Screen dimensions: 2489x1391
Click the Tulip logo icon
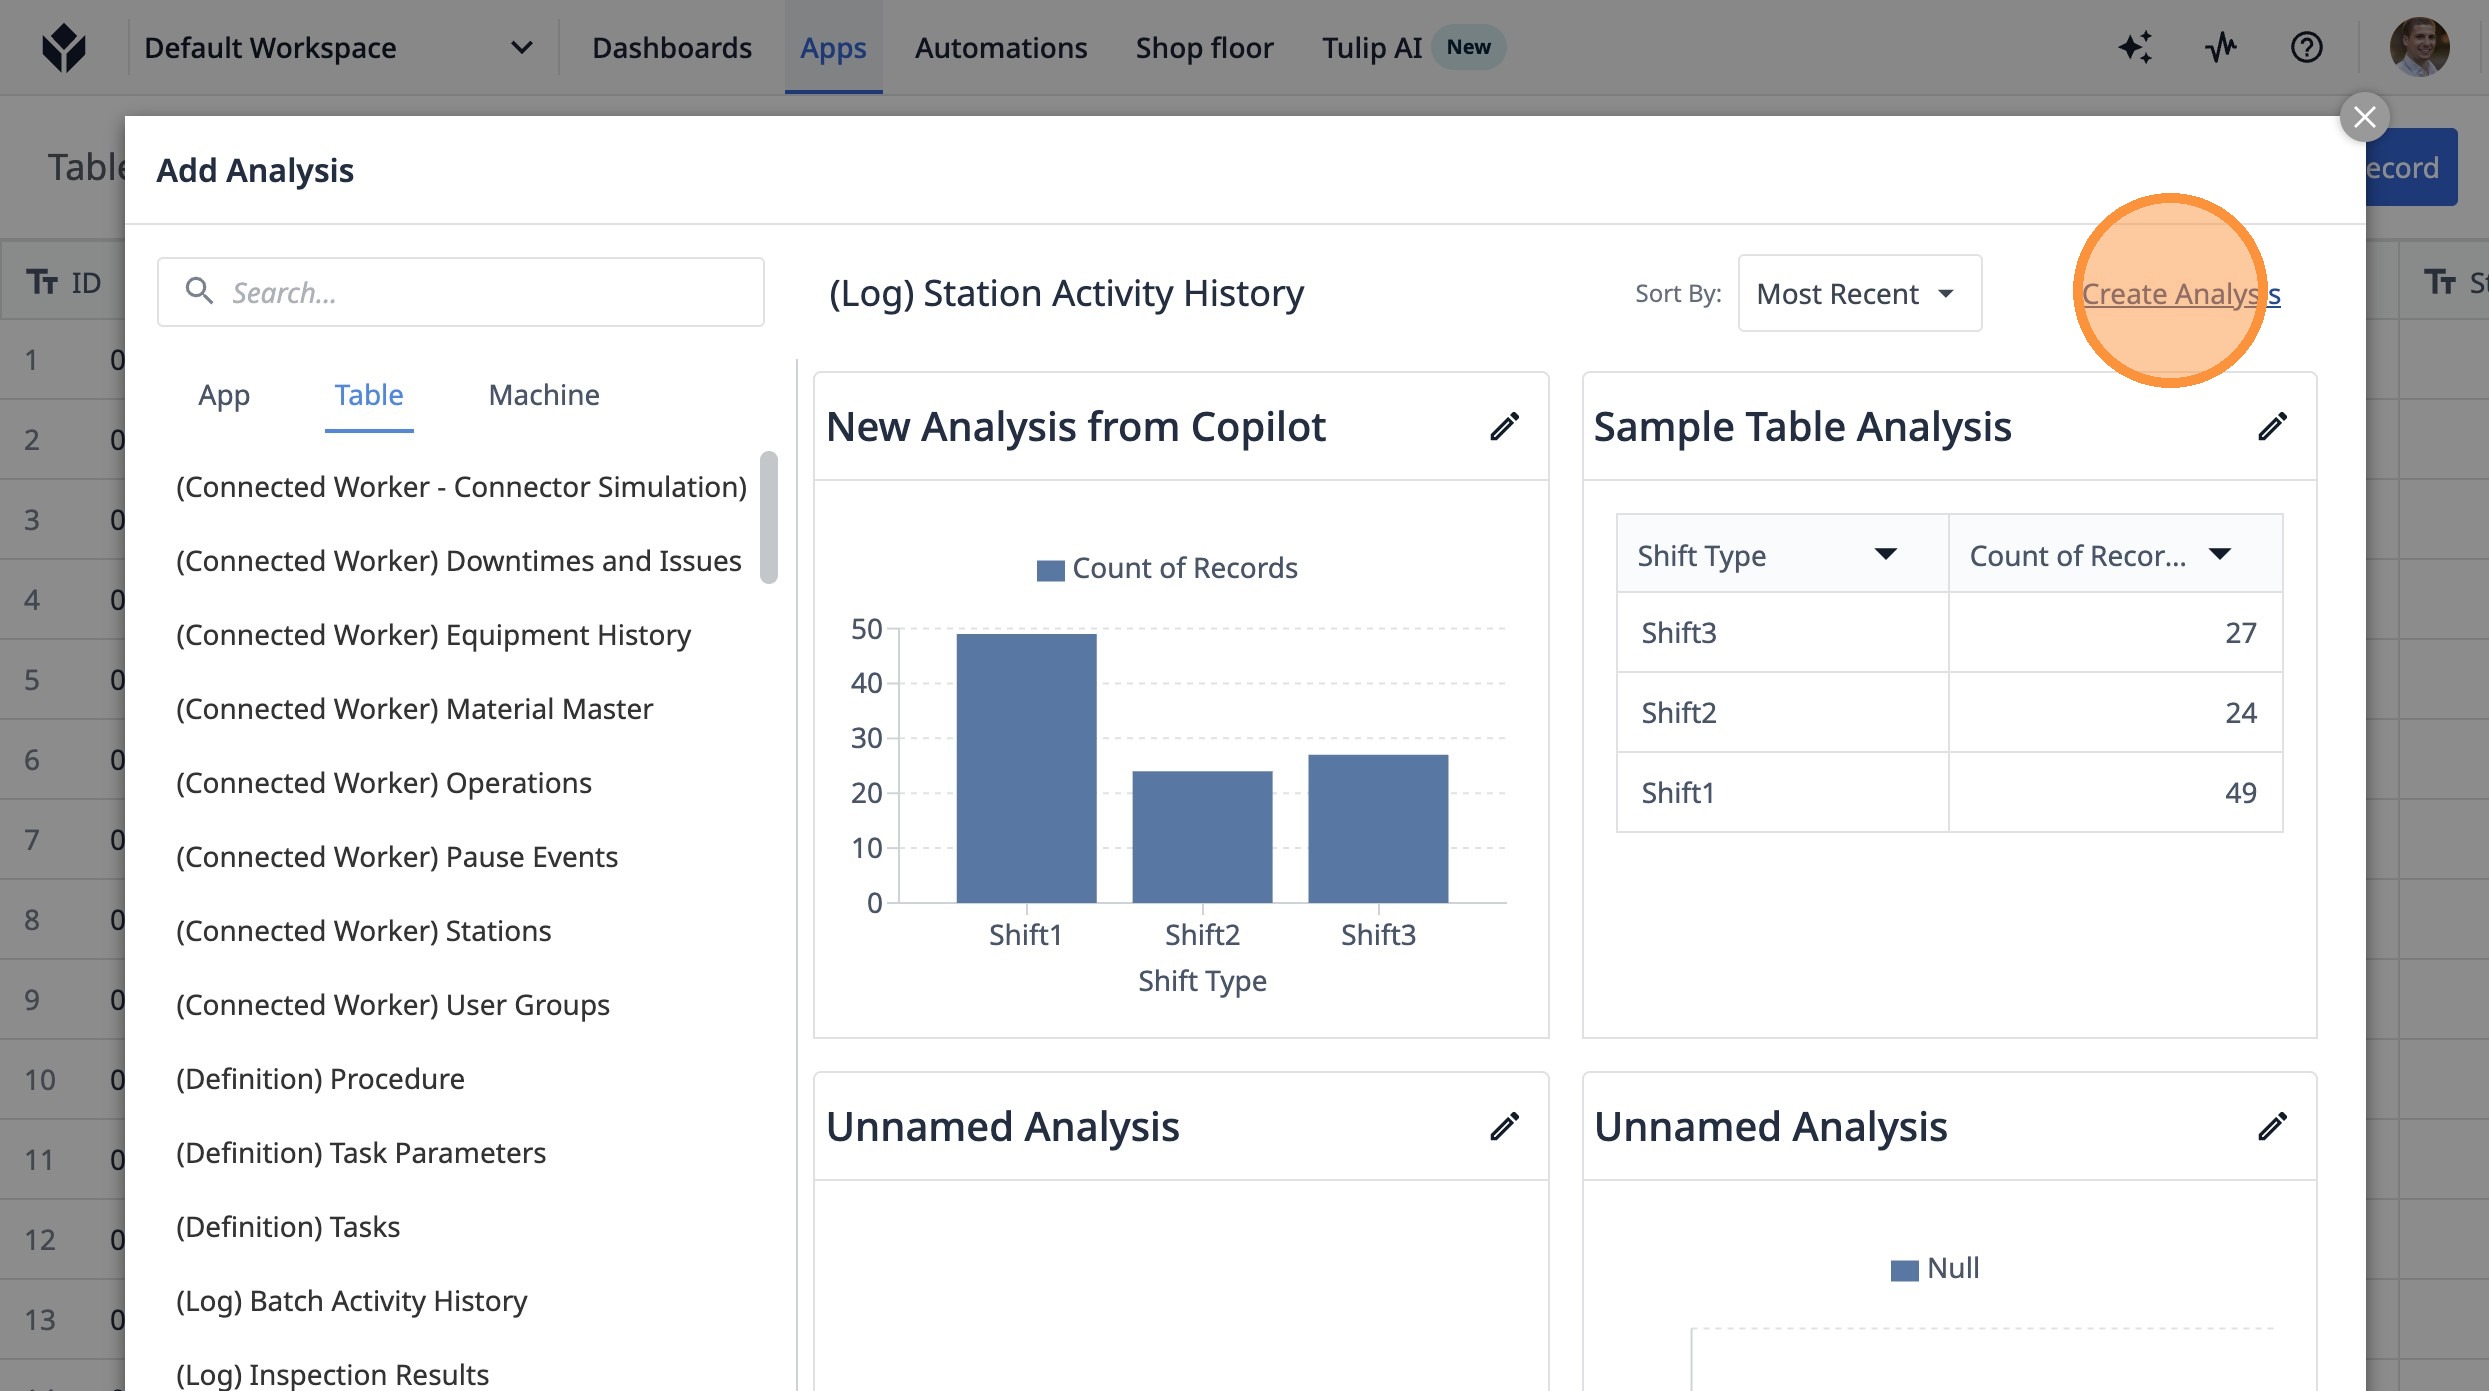coord(64,47)
